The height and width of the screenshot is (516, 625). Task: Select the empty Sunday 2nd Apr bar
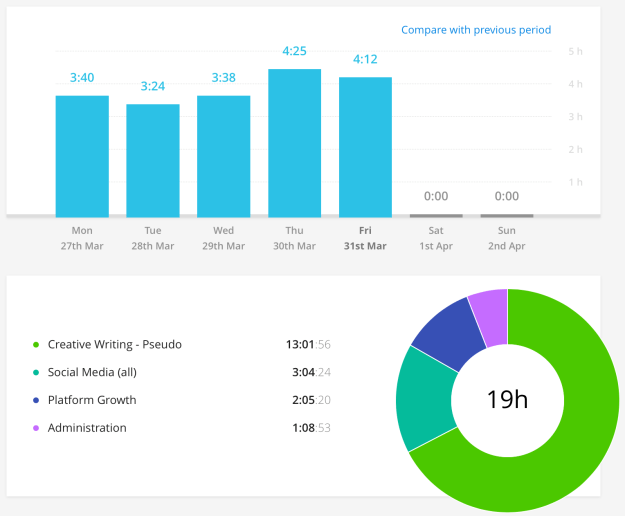click(x=507, y=215)
